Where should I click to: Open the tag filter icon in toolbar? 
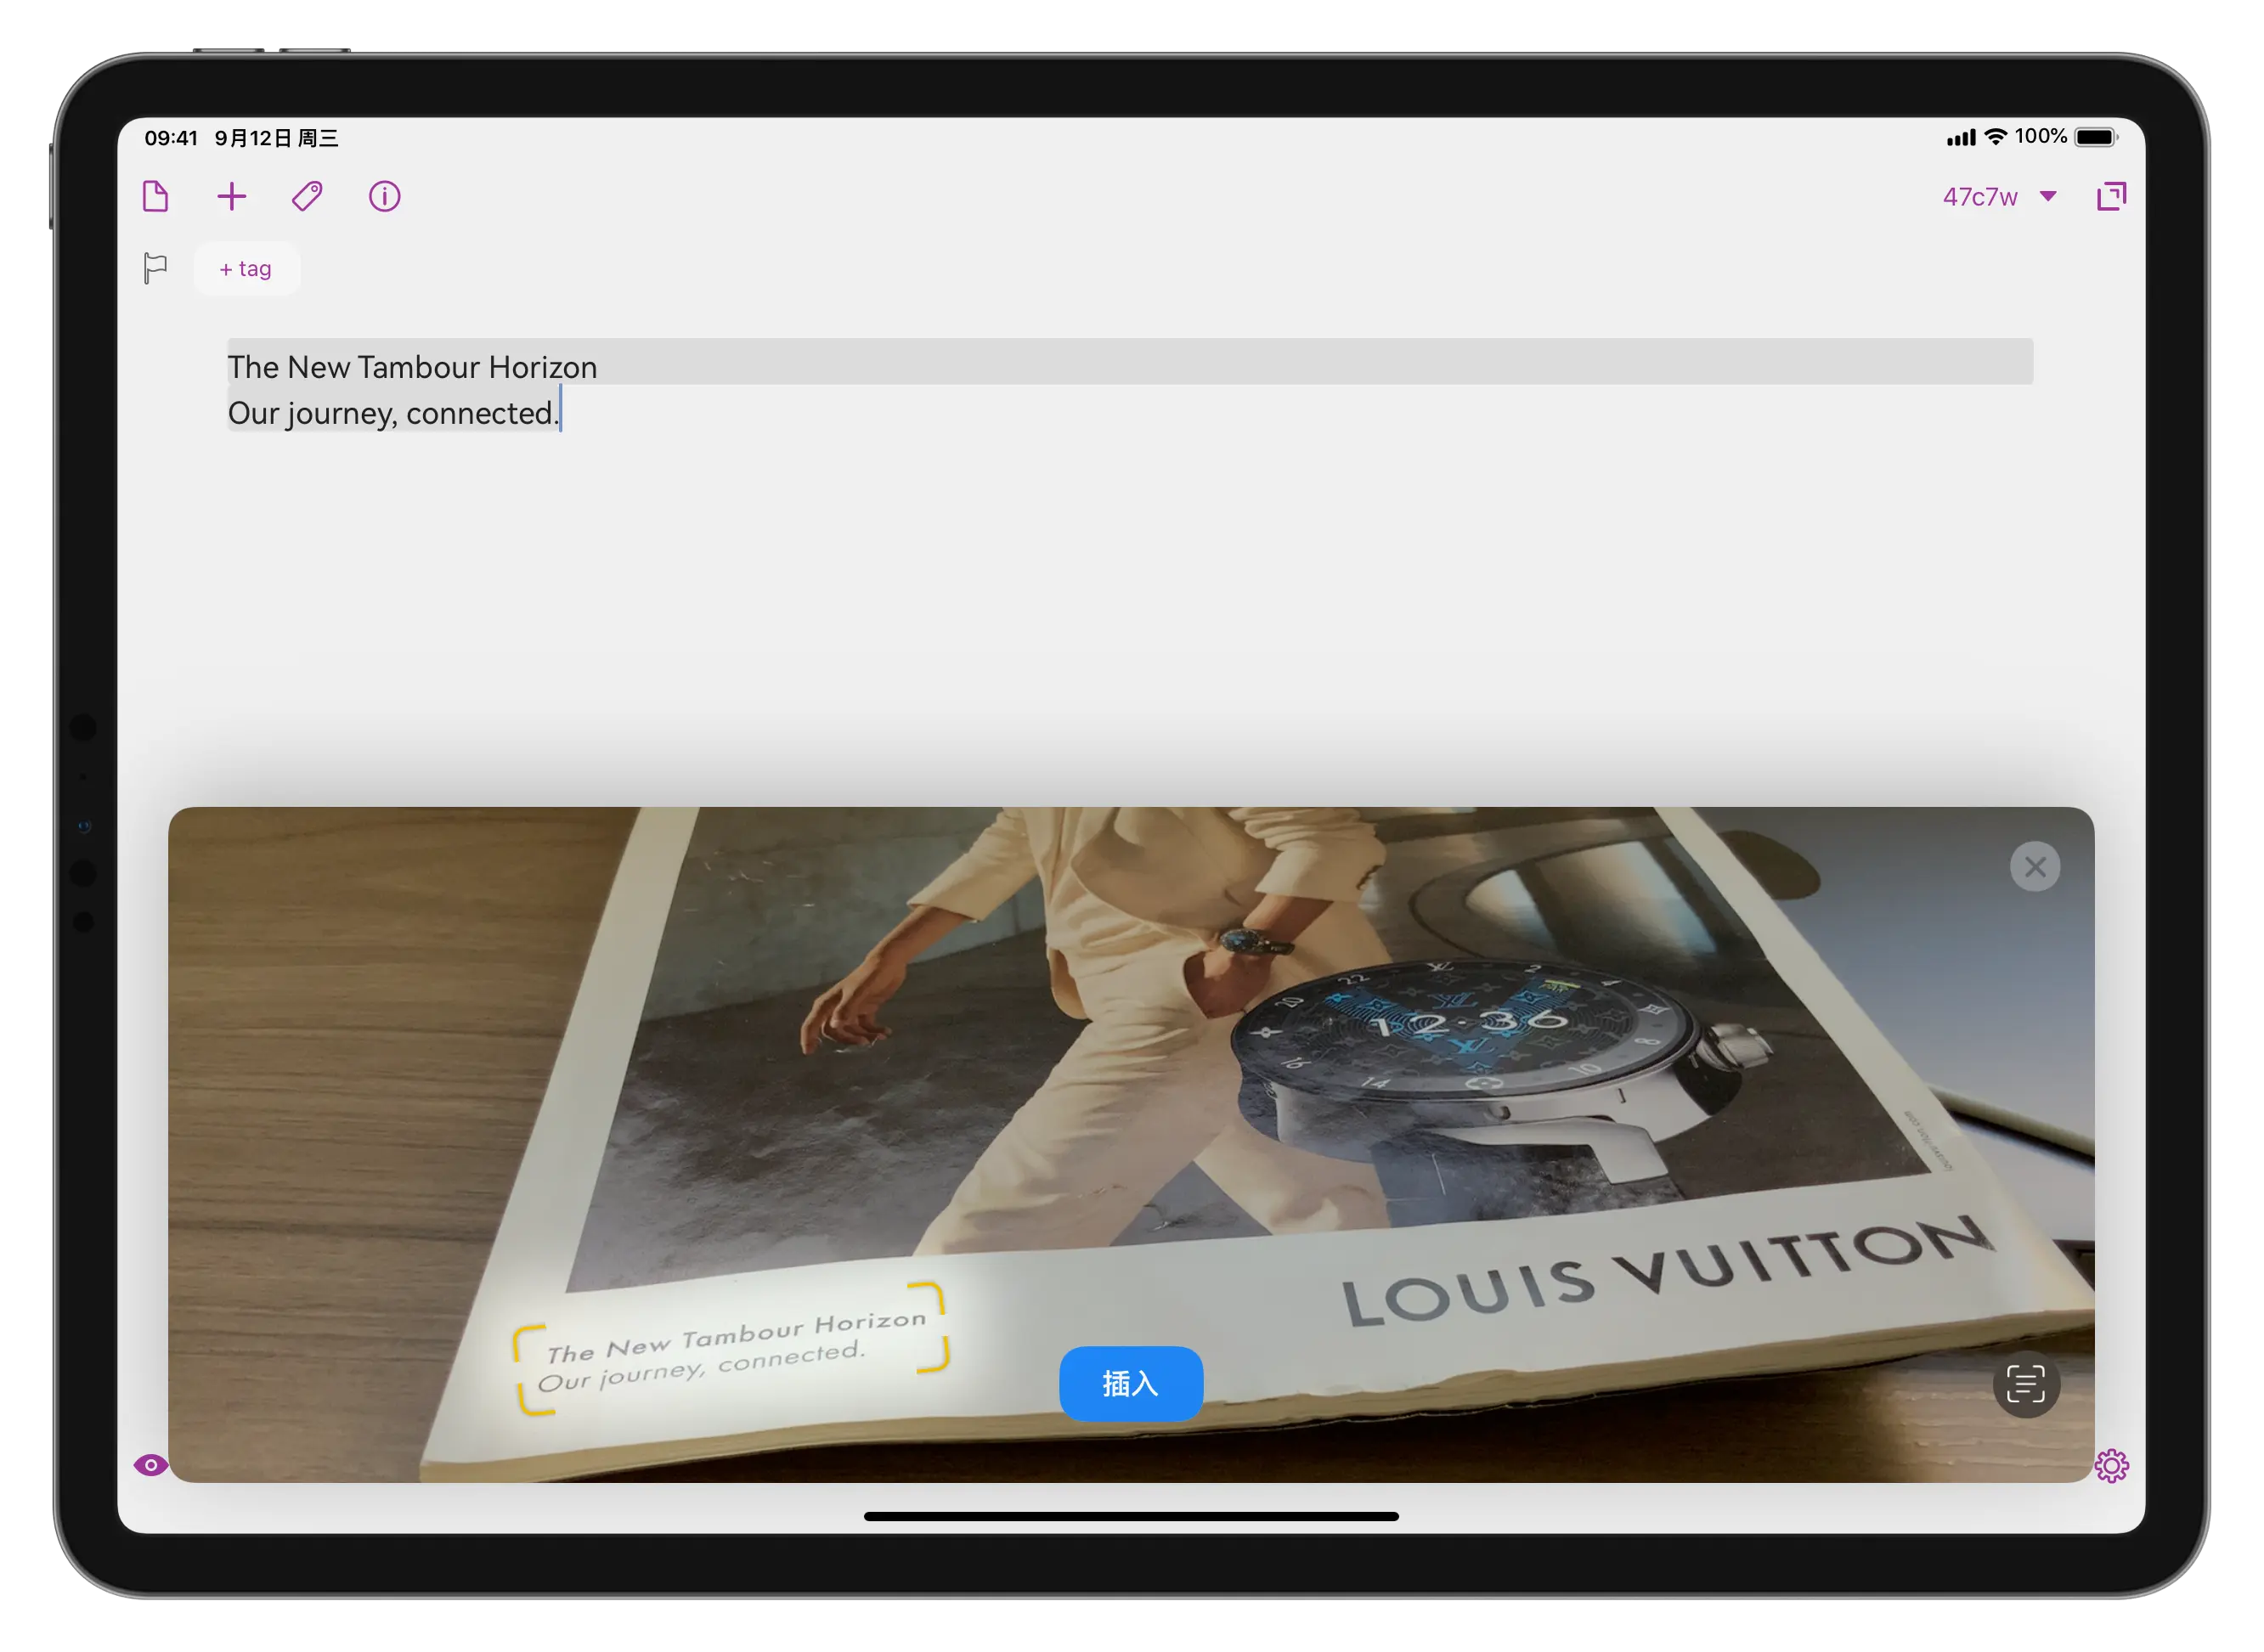click(x=307, y=196)
